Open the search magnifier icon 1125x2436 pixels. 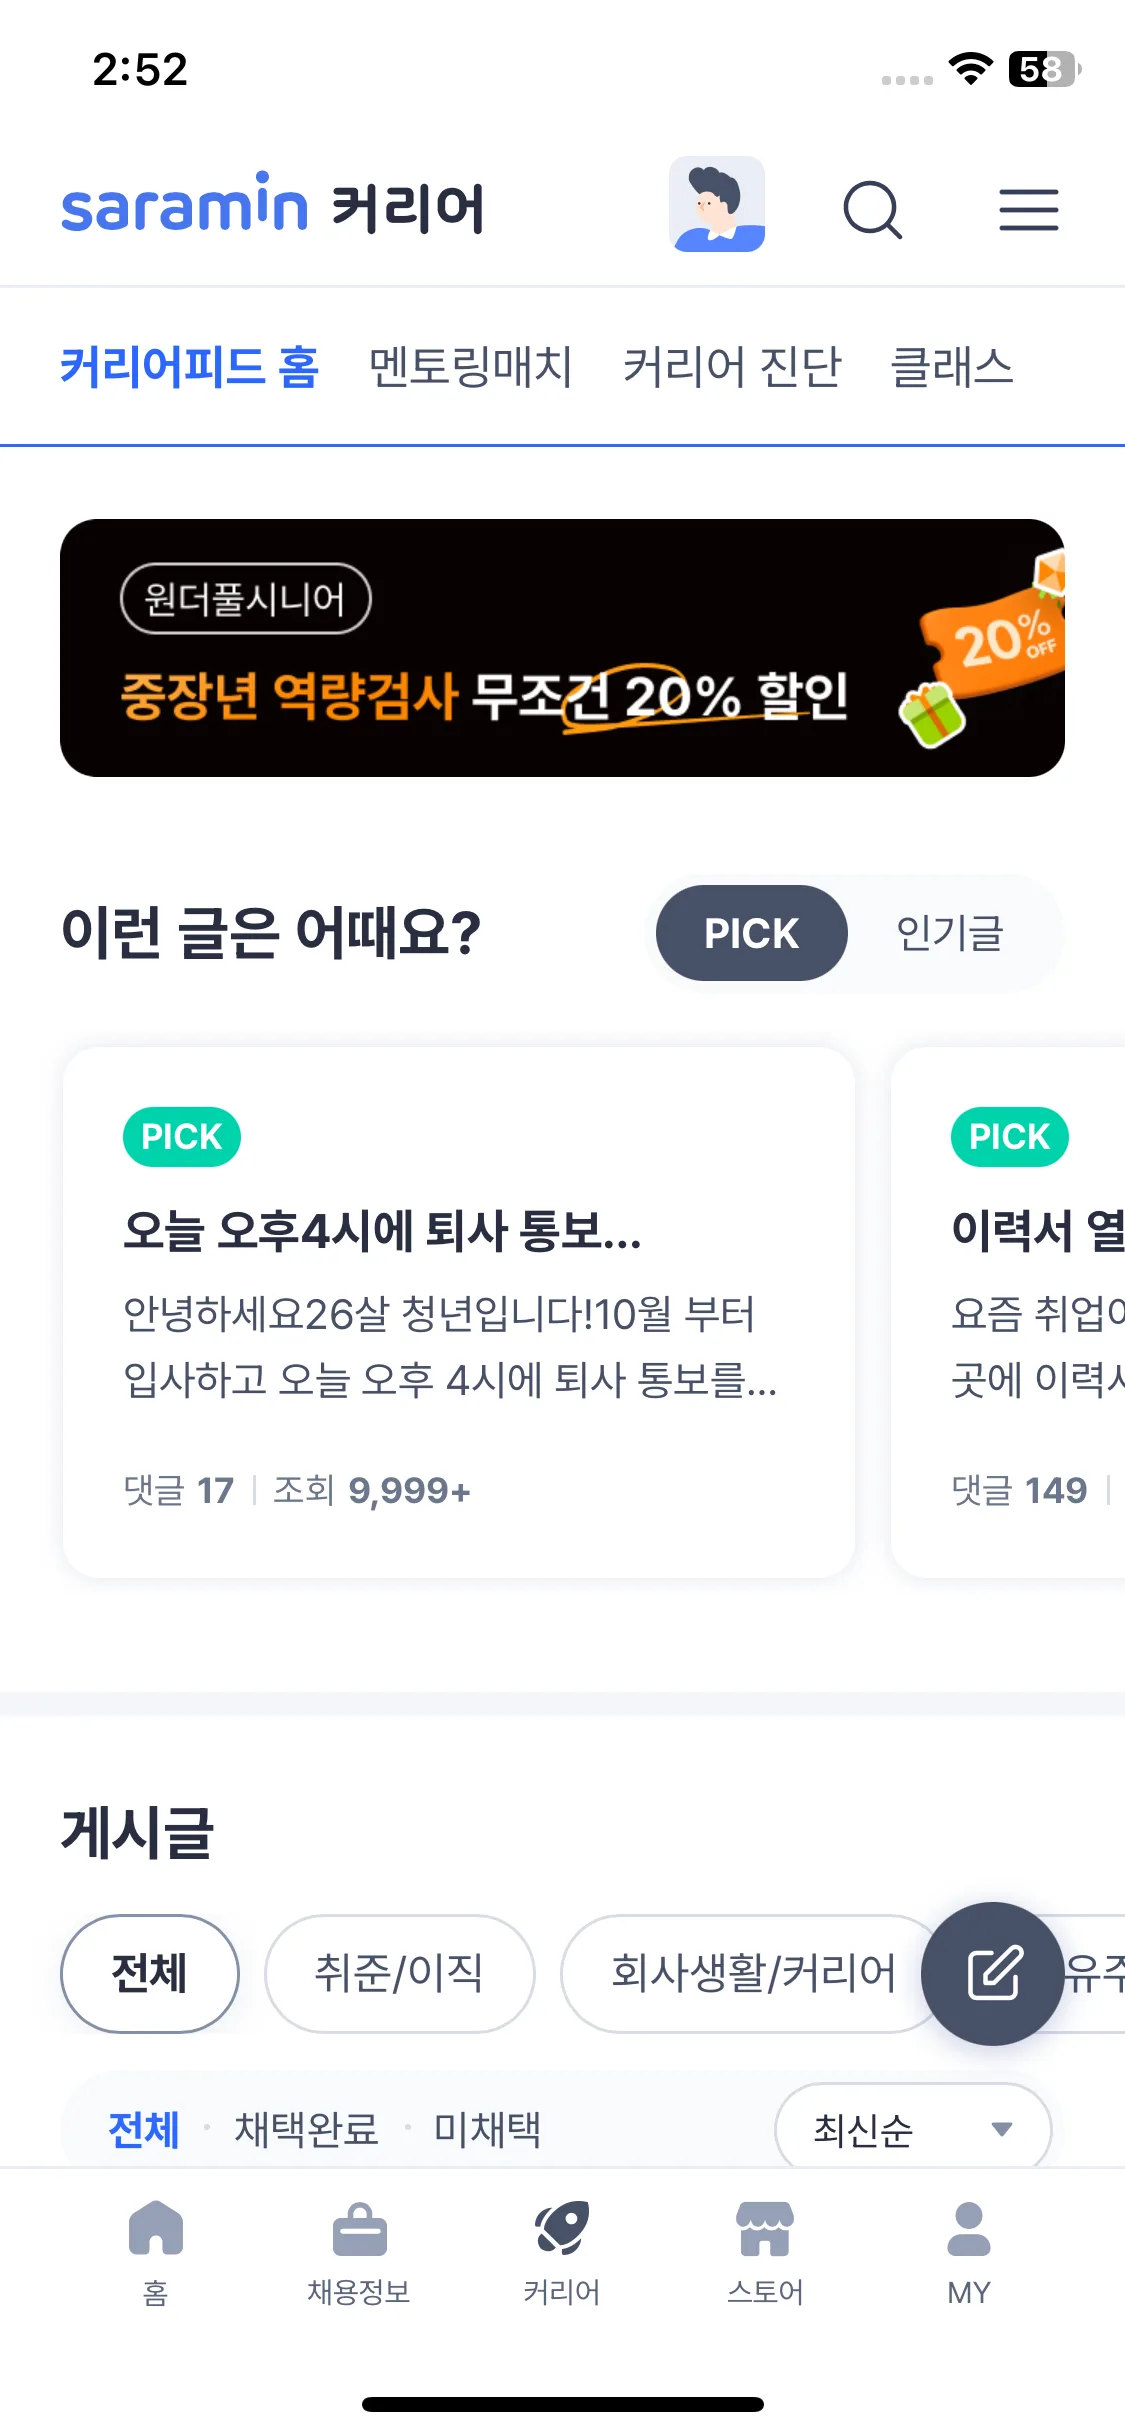coord(872,209)
